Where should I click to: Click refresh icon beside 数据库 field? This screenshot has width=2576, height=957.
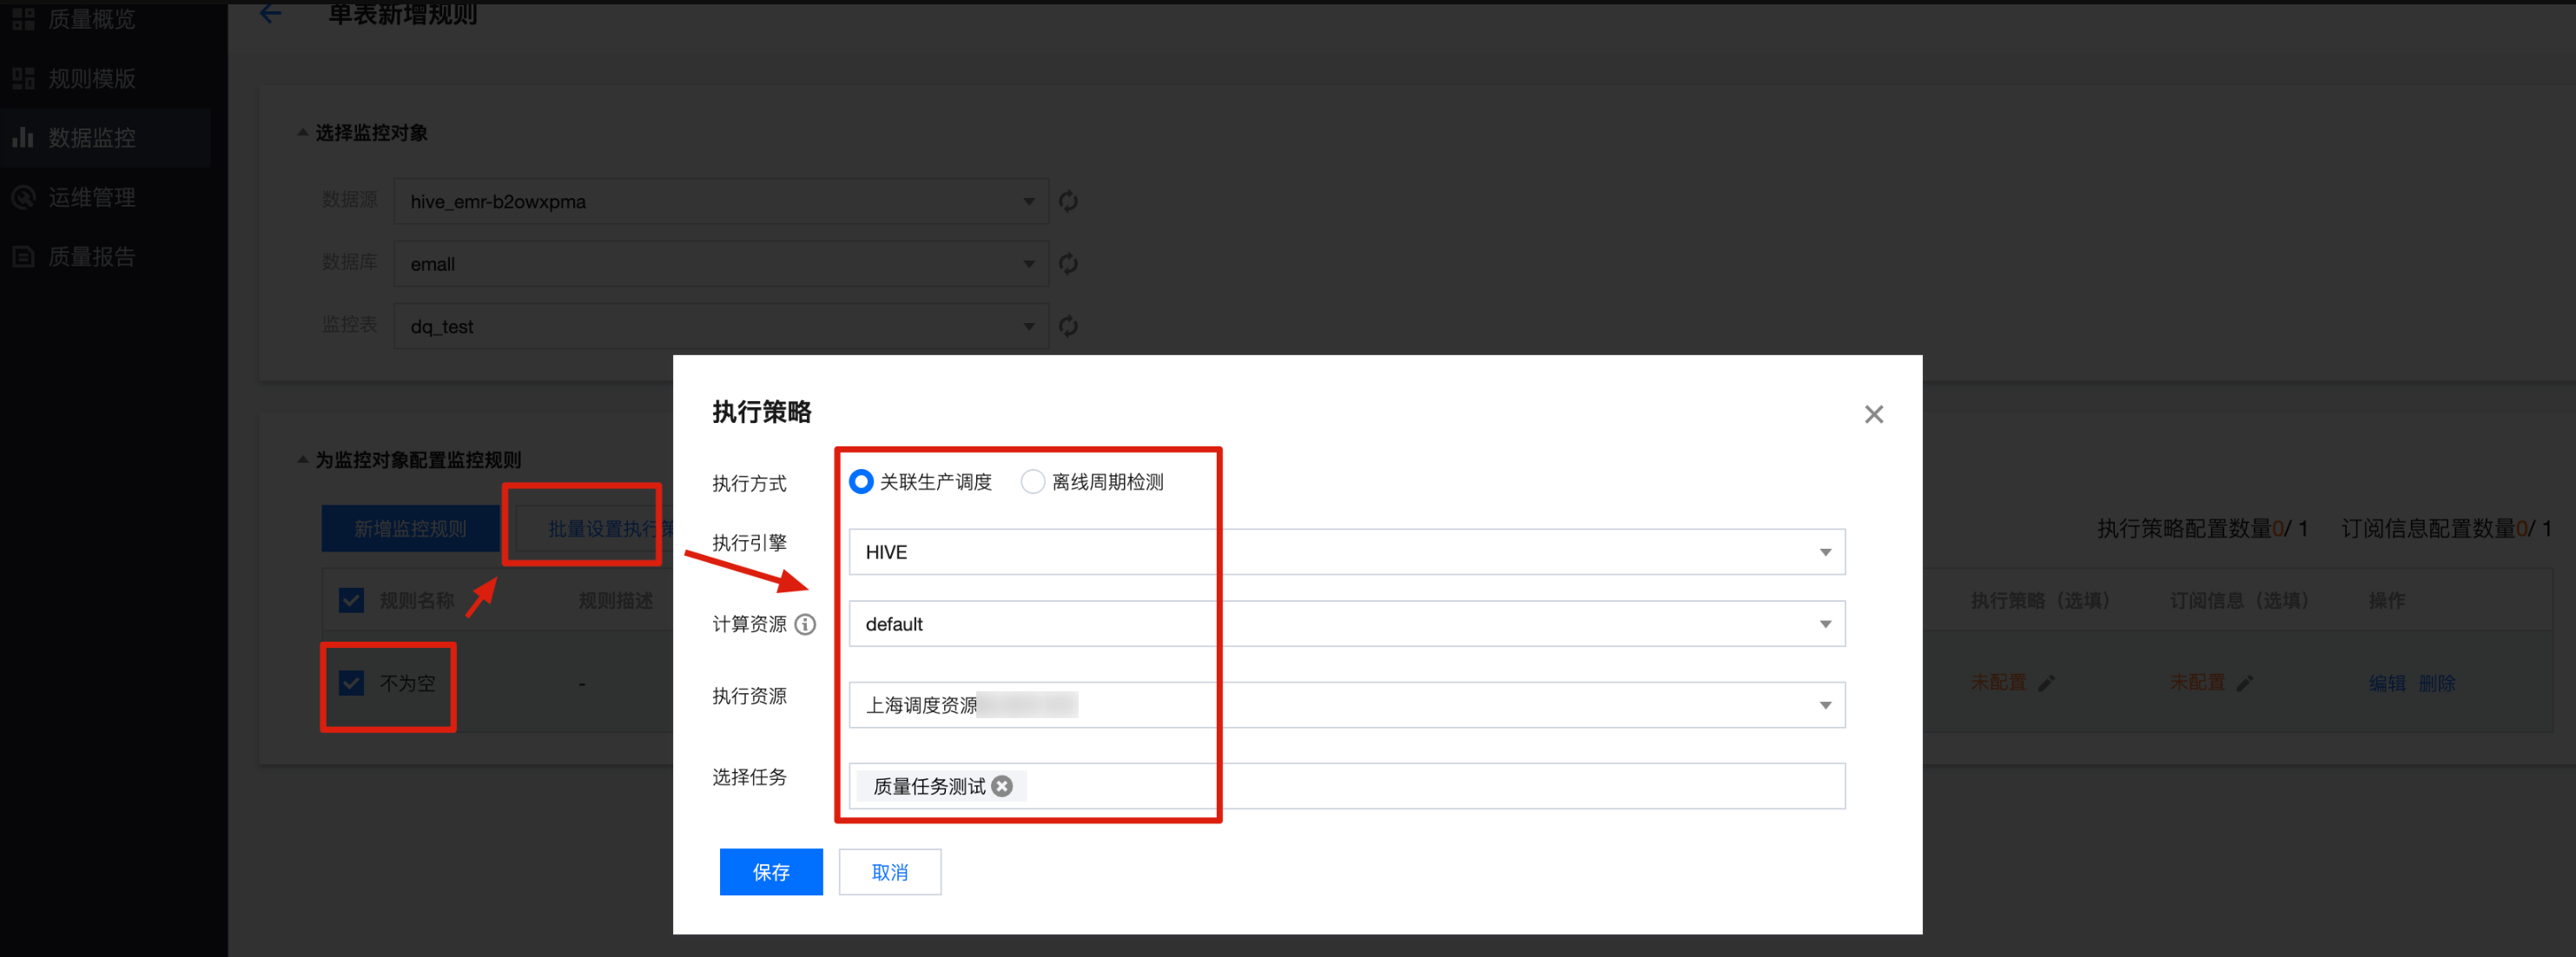[1068, 263]
